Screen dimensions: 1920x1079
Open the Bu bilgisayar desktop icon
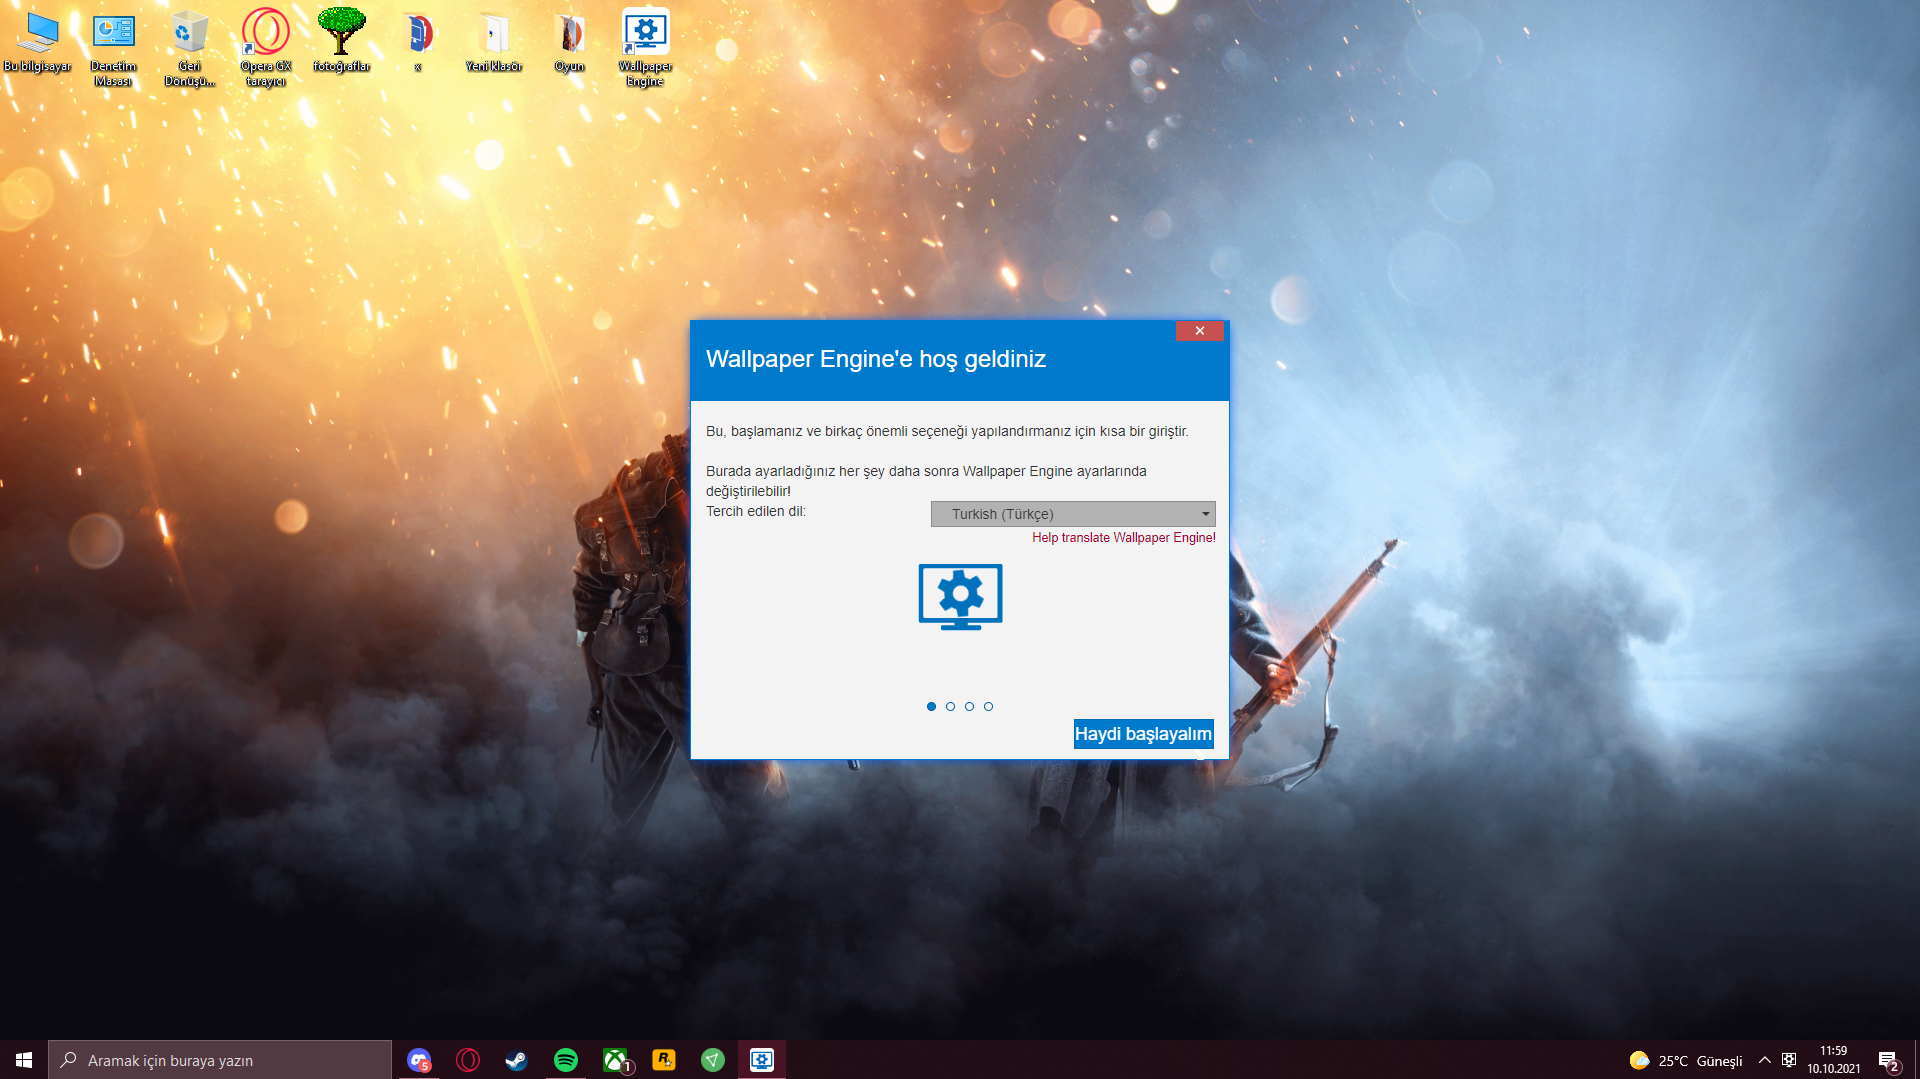[38, 42]
